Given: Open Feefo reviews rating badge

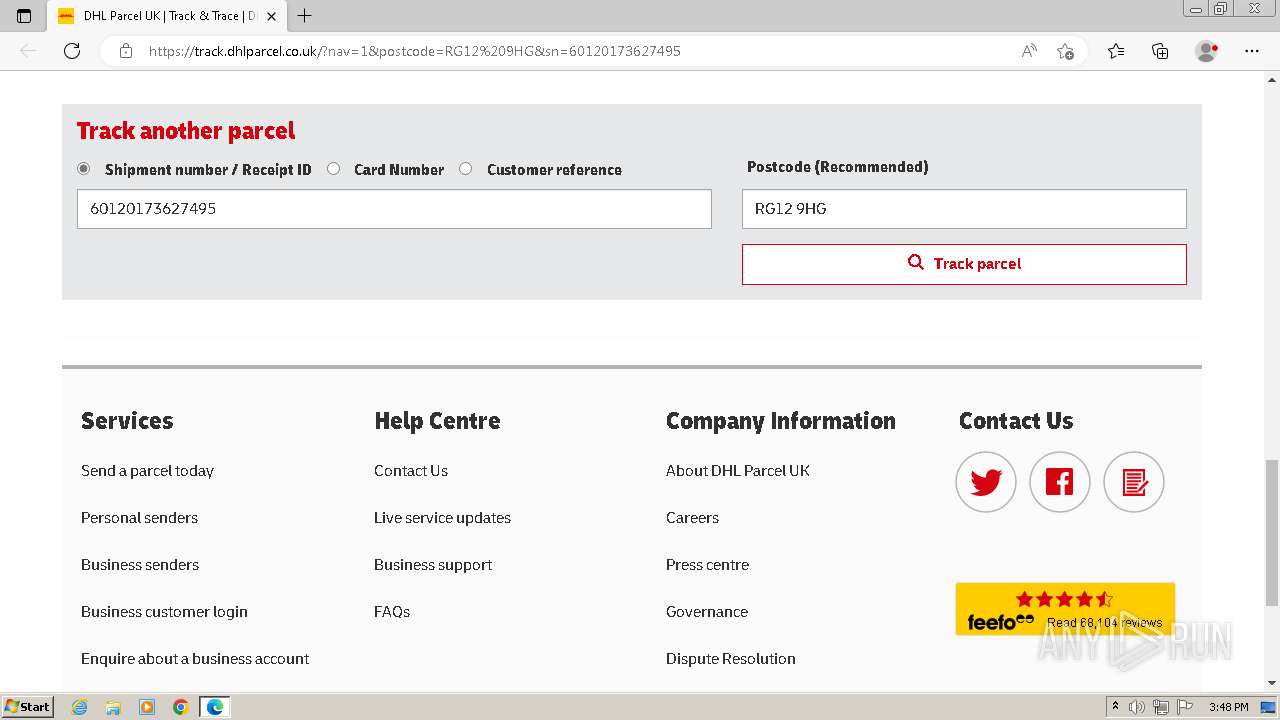Looking at the screenshot, I should pos(1065,609).
